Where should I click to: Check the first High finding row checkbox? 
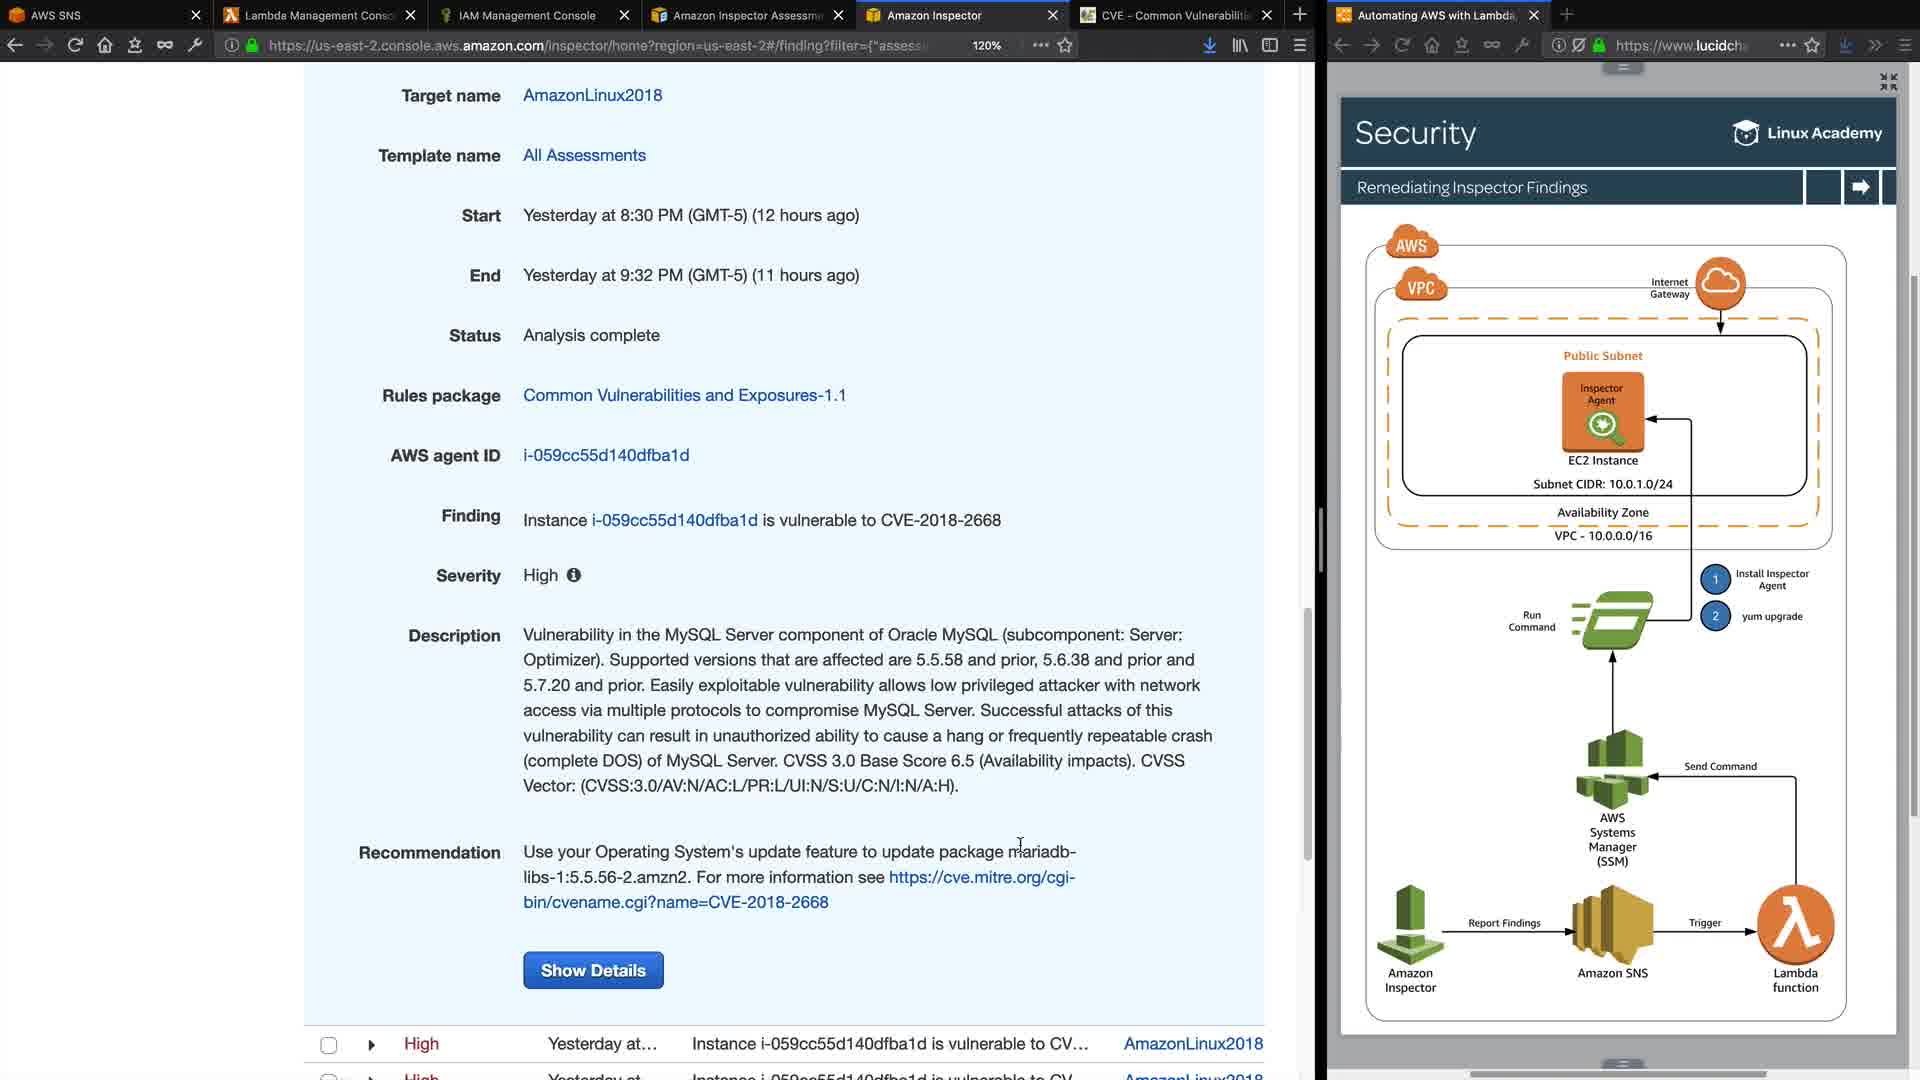pyautogui.click(x=329, y=1045)
